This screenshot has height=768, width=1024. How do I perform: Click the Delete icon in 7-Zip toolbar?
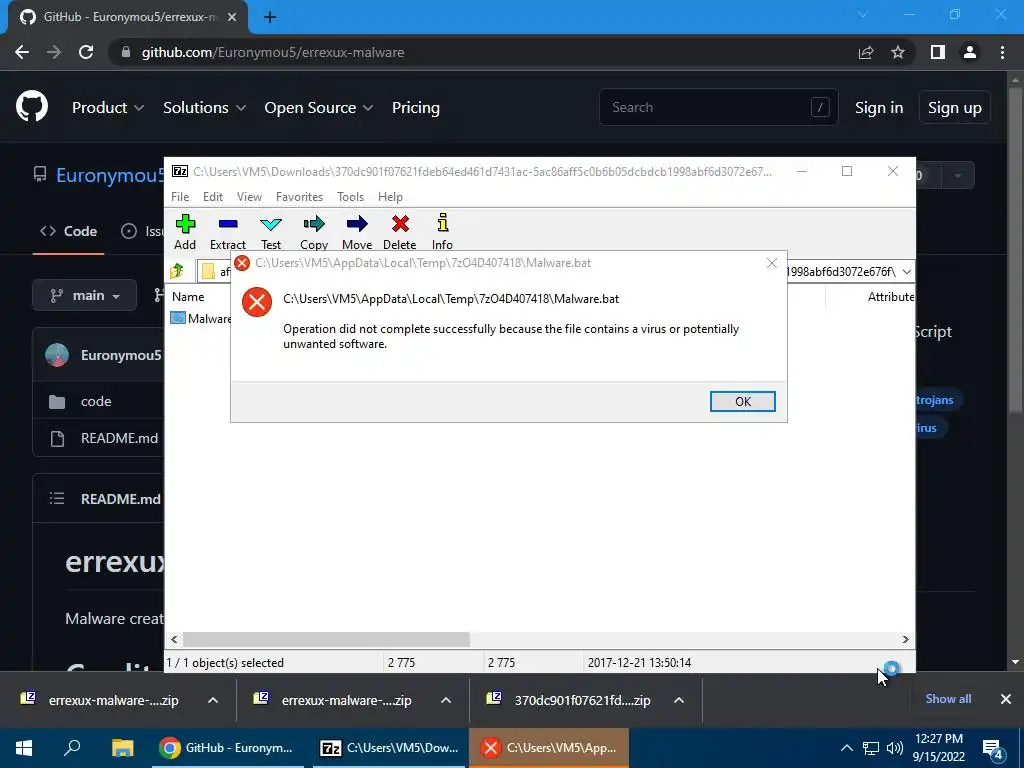point(400,224)
